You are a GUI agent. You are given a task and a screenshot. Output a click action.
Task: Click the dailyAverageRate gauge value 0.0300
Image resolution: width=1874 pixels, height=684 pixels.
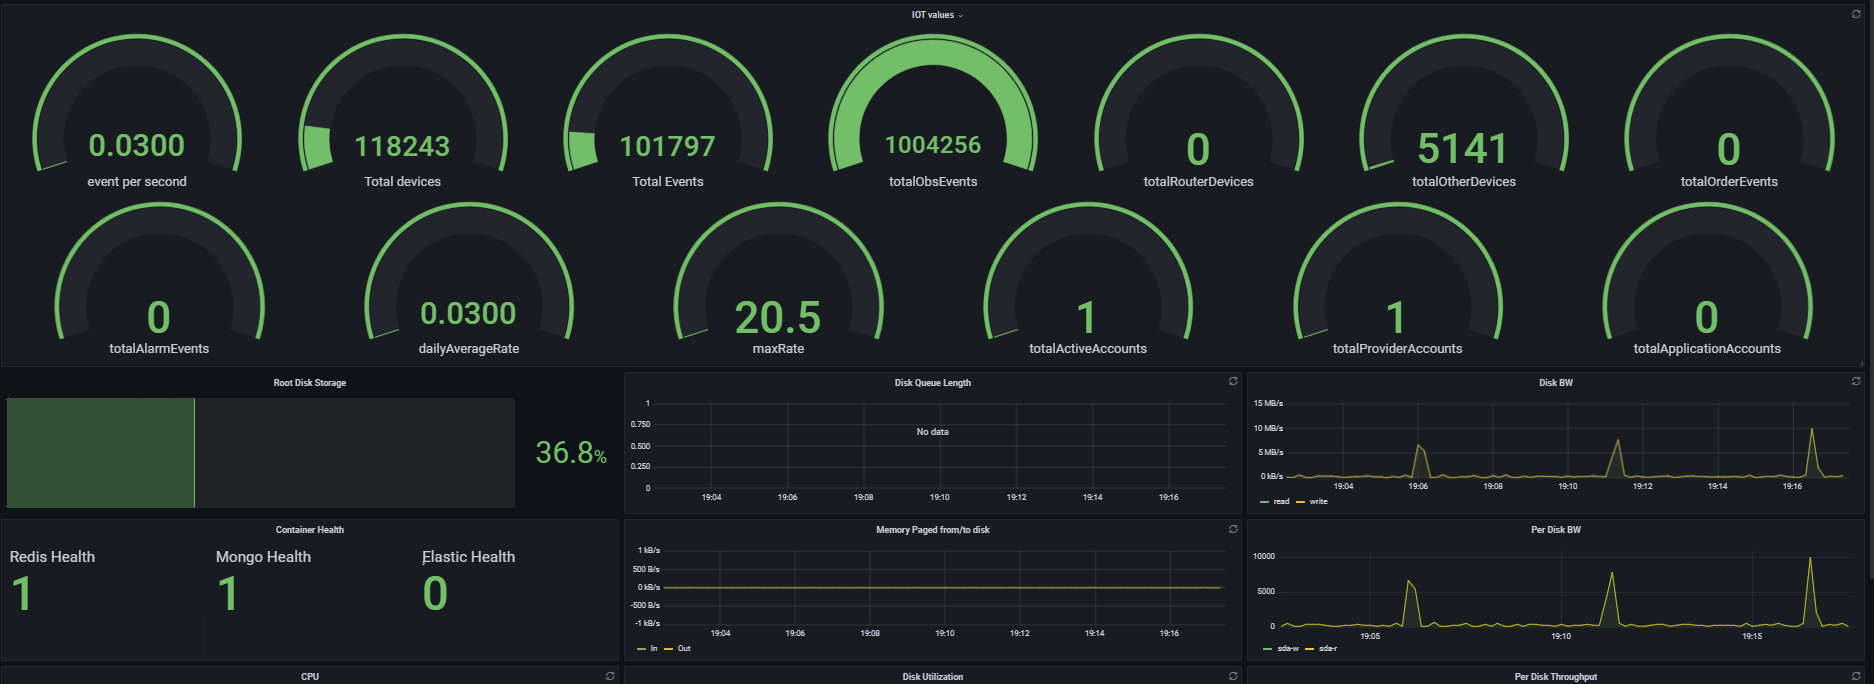(468, 314)
